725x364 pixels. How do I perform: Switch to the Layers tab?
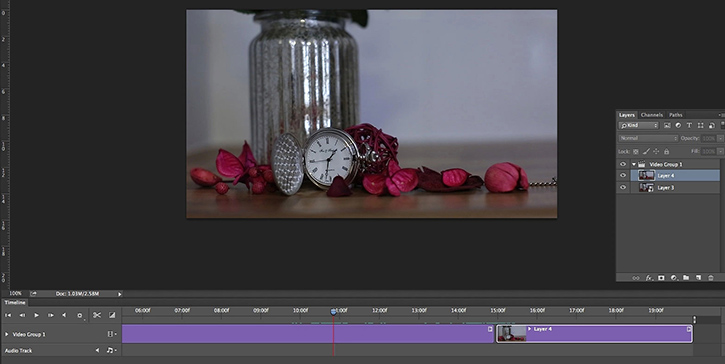(627, 115)
